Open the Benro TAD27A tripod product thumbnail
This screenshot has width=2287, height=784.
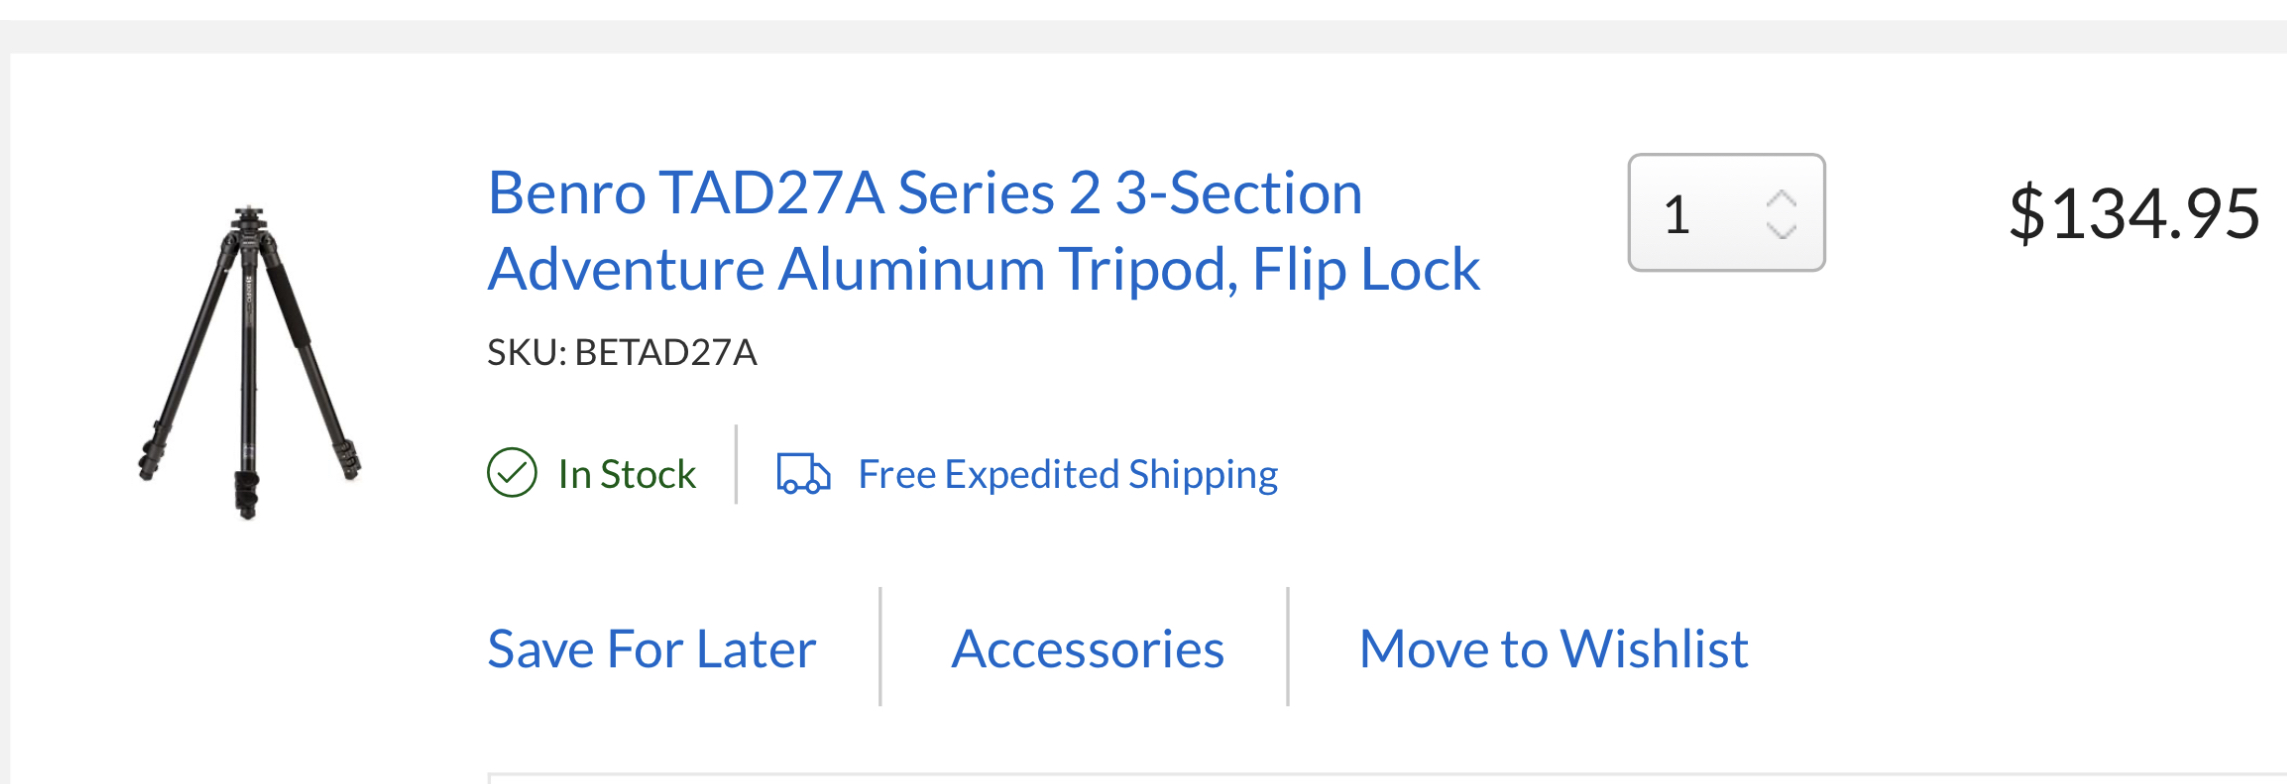[x=249, y=362]
